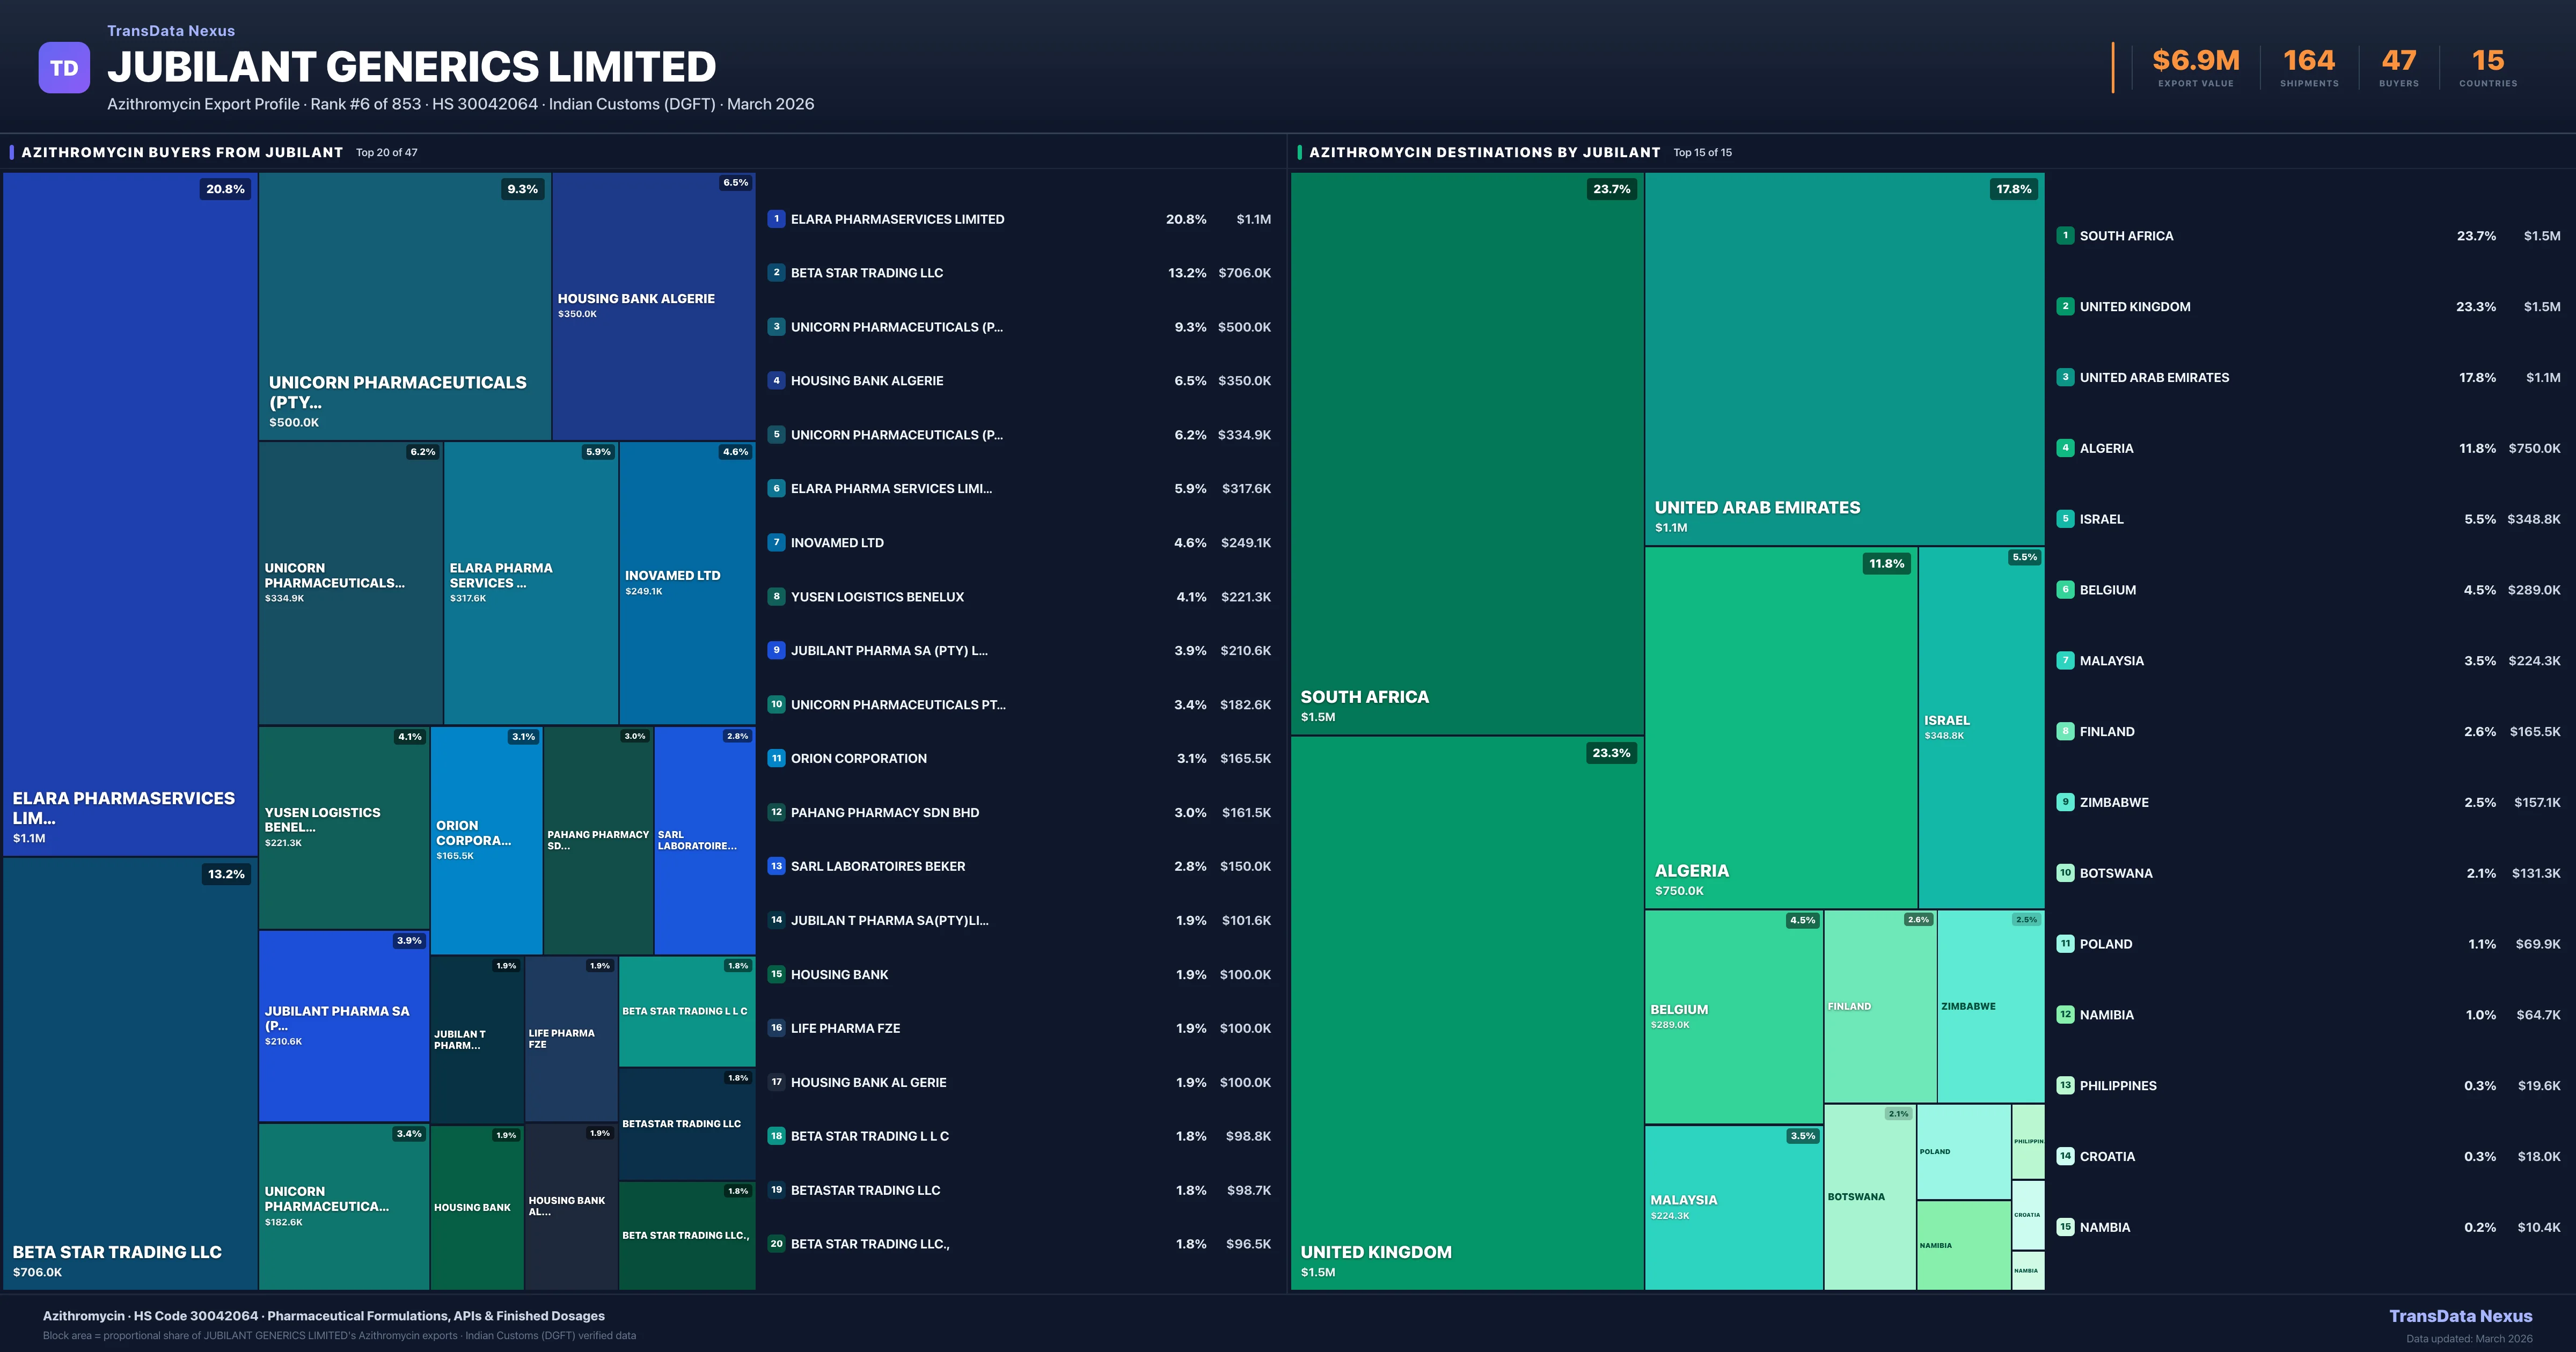
Task: Click the Housing Bank Algerie treemap tile
Action: point(653,305)
